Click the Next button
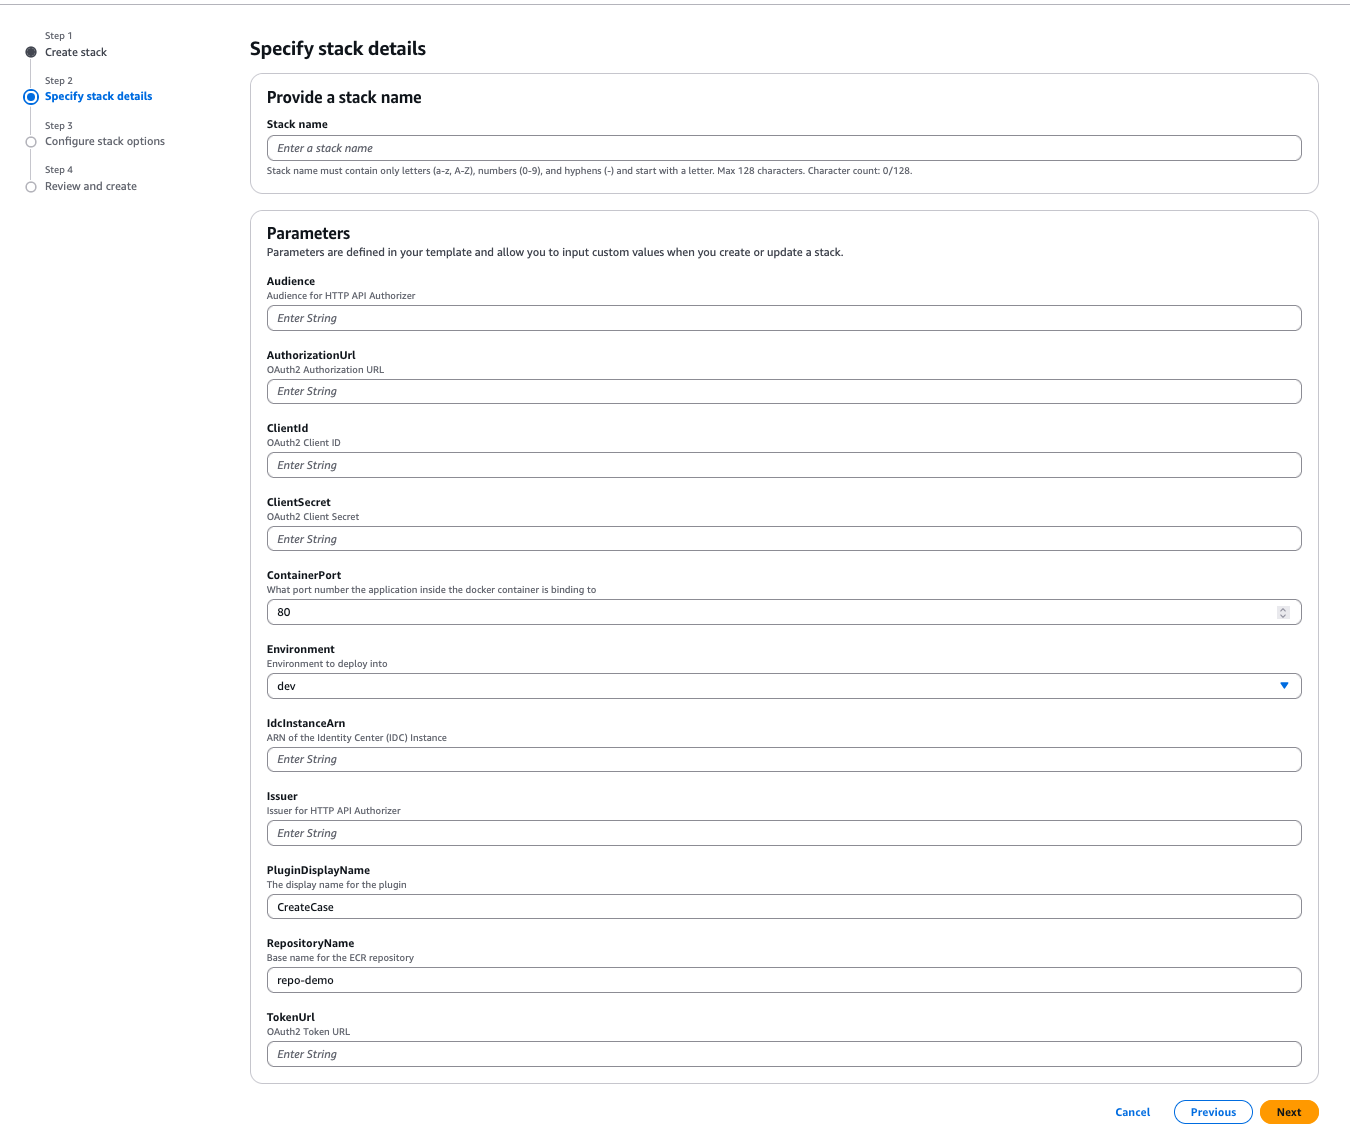The height and width of the screenshot is (1139, 1350). (1289, 1112)
